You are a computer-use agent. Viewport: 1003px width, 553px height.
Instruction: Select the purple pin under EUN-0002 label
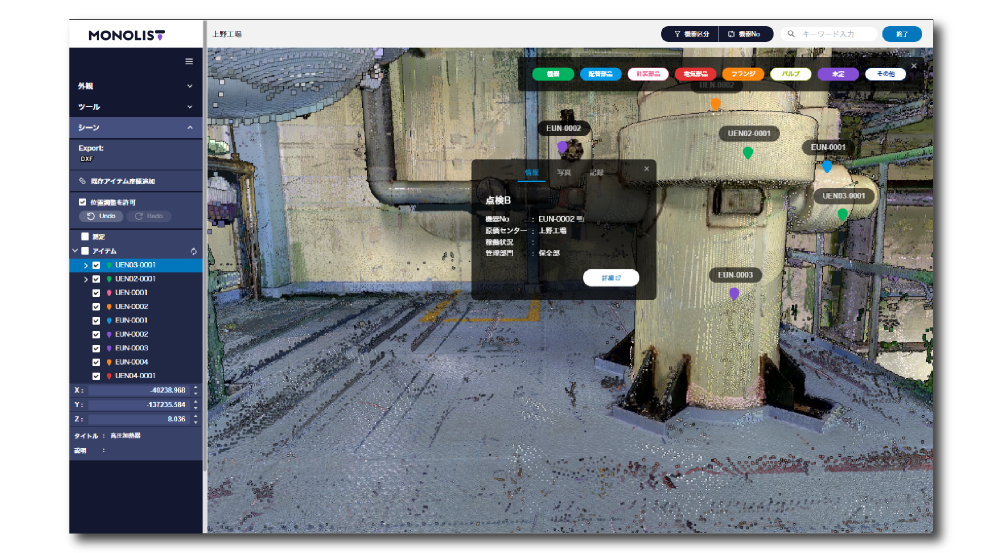(x=562, y=148)
